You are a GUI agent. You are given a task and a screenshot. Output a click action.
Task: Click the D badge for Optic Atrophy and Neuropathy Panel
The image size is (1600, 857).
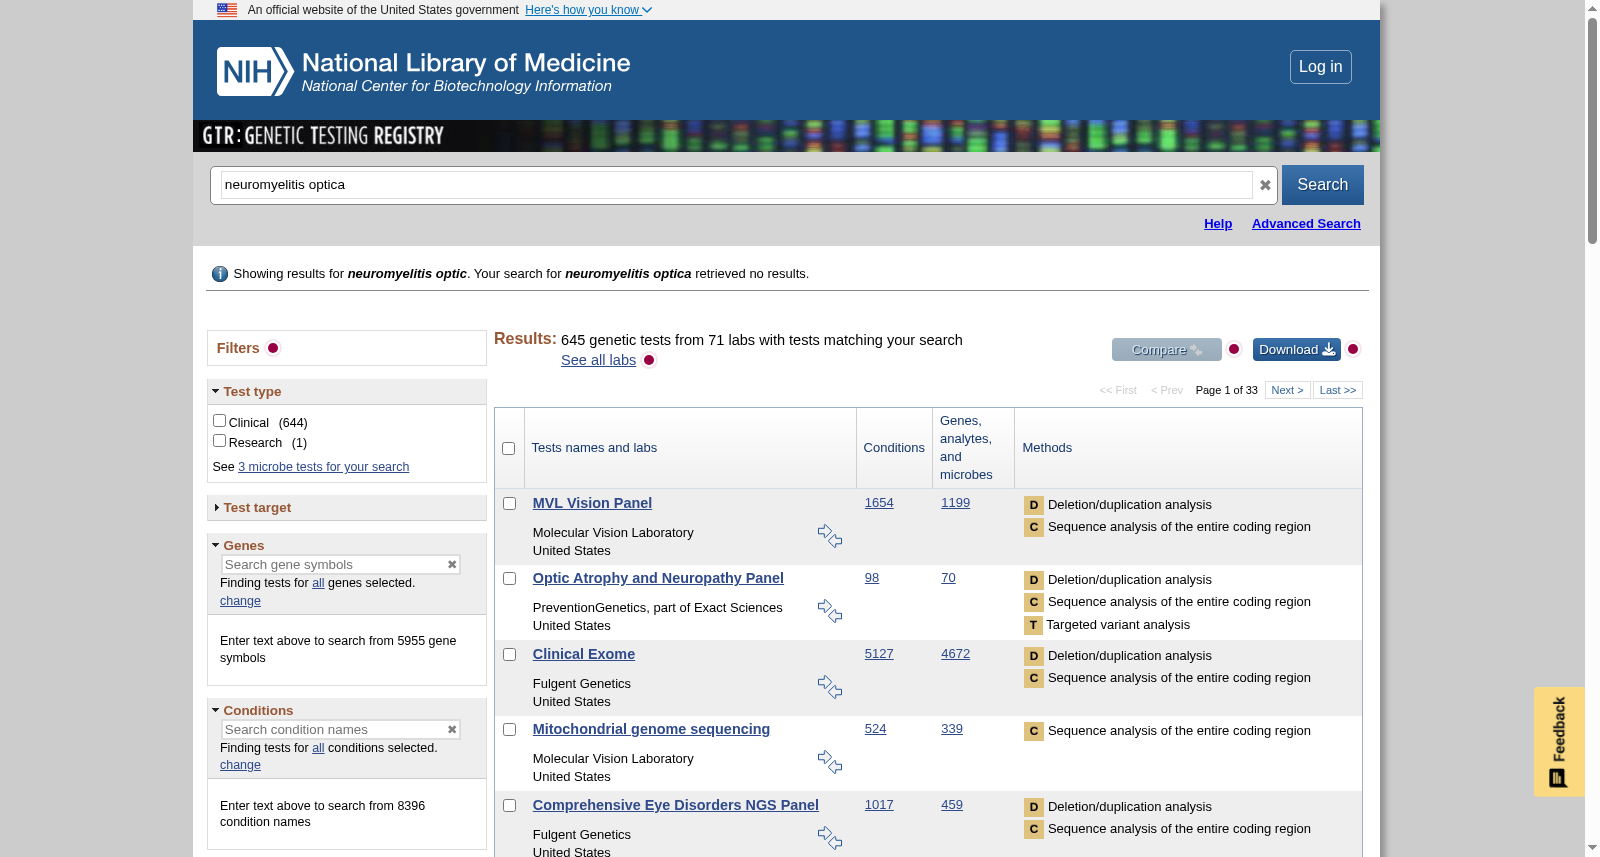1034,580
